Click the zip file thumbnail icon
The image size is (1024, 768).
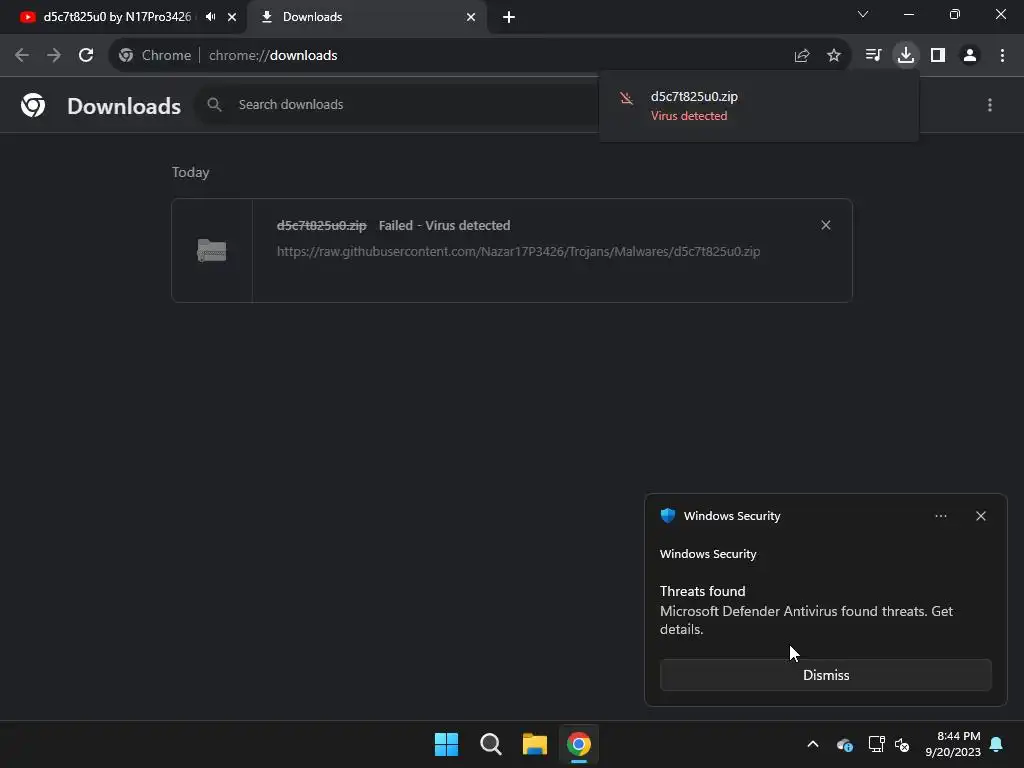click(x=212, y=251)
